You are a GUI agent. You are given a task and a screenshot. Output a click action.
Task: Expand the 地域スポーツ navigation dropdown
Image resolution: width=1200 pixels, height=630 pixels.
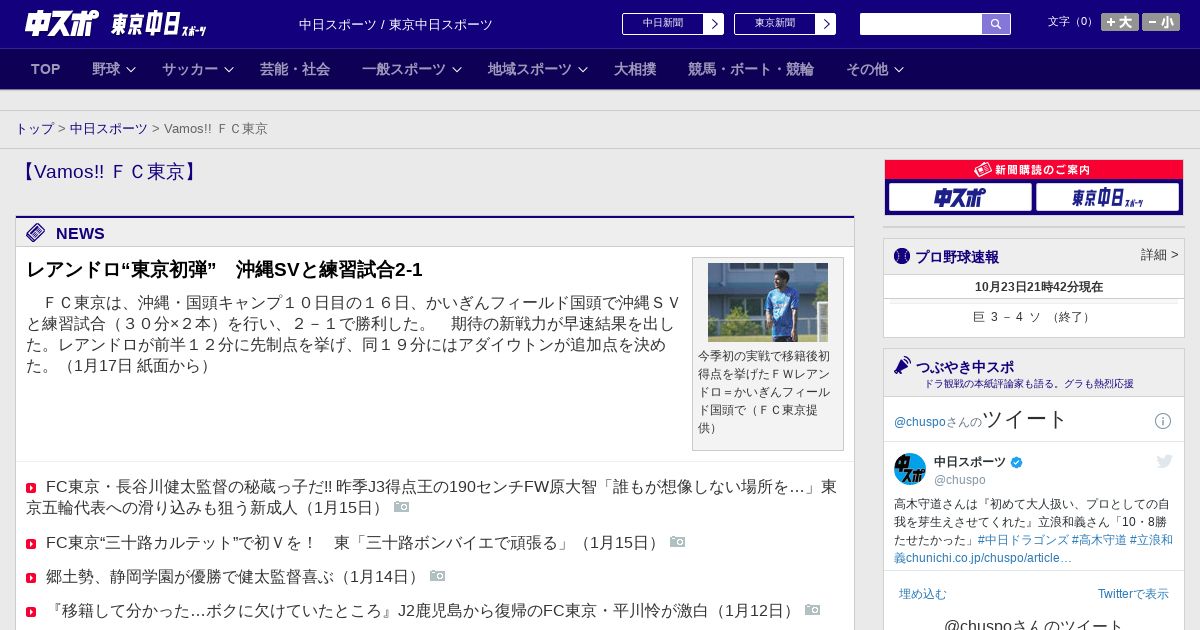coord(538,69)
